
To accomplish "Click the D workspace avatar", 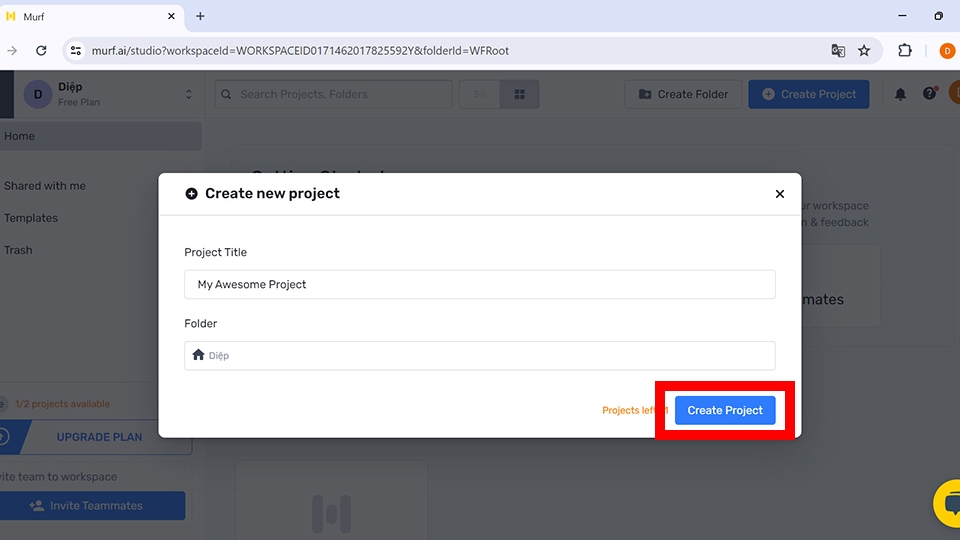I will pyautogui.click(x=38, y=94).
